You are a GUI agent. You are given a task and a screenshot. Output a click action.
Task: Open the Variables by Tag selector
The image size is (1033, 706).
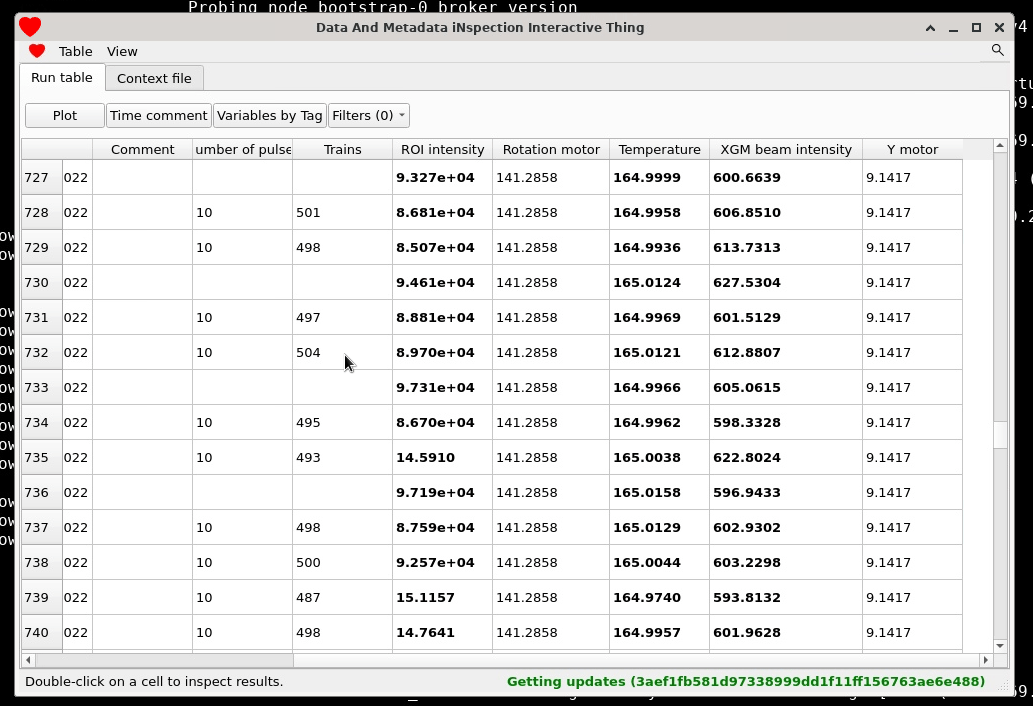click(269, 115)
